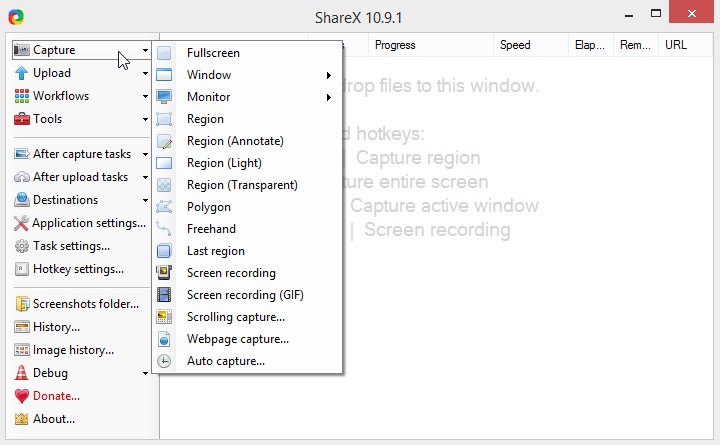The width and height of the screenshot is (720, 445).
Task: Click the Capture camera icon in sidebar
Action: point(22,50)
